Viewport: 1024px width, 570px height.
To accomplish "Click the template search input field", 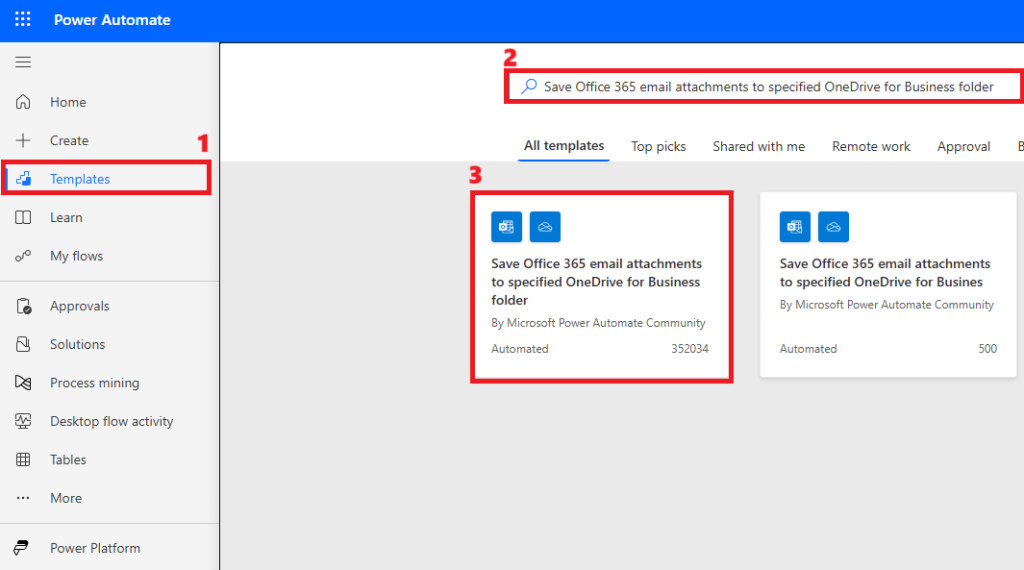I will [x=768, y=87].
